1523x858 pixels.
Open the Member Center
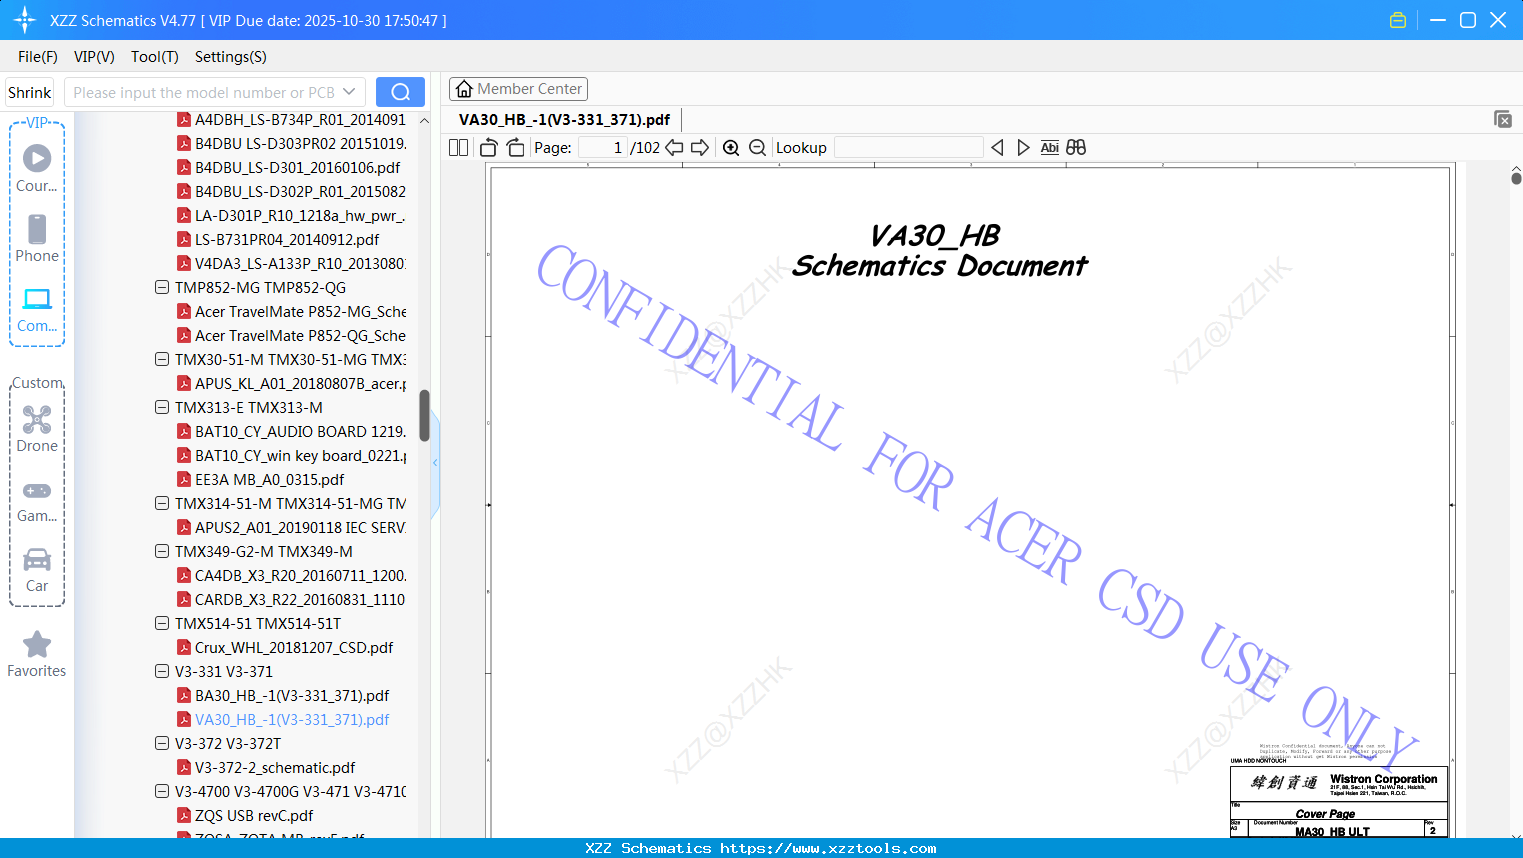click(518, 88)
